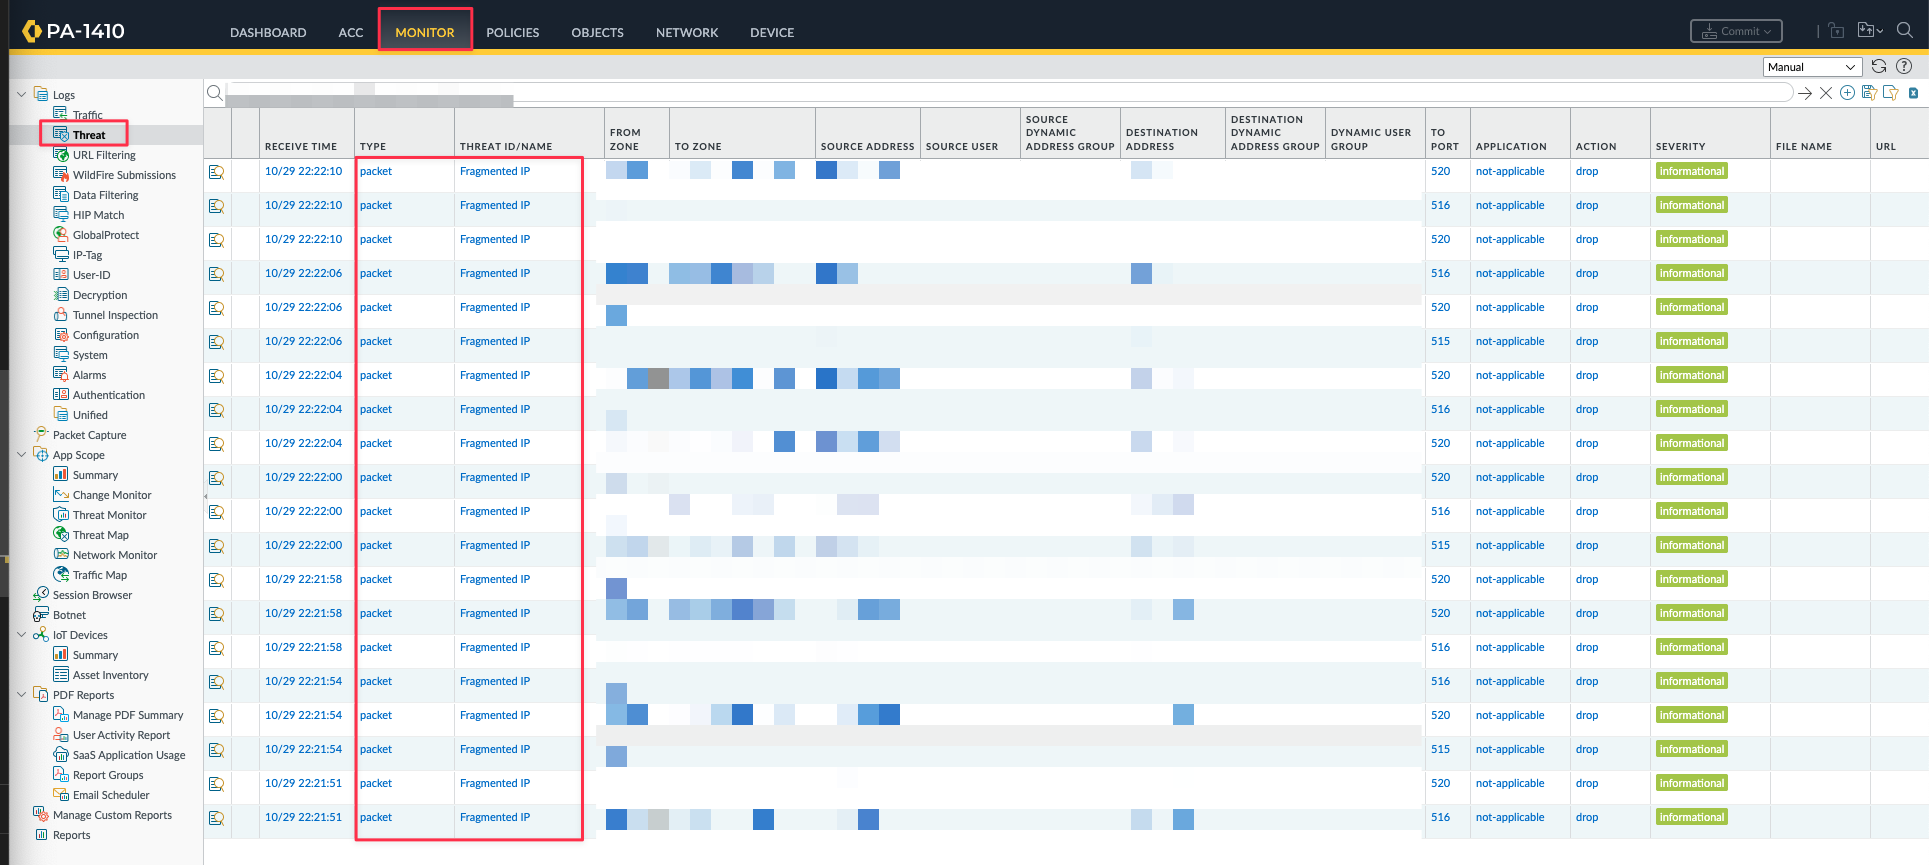
Task: Apply the filter with the arrow icon
Action: [1805, 93]
